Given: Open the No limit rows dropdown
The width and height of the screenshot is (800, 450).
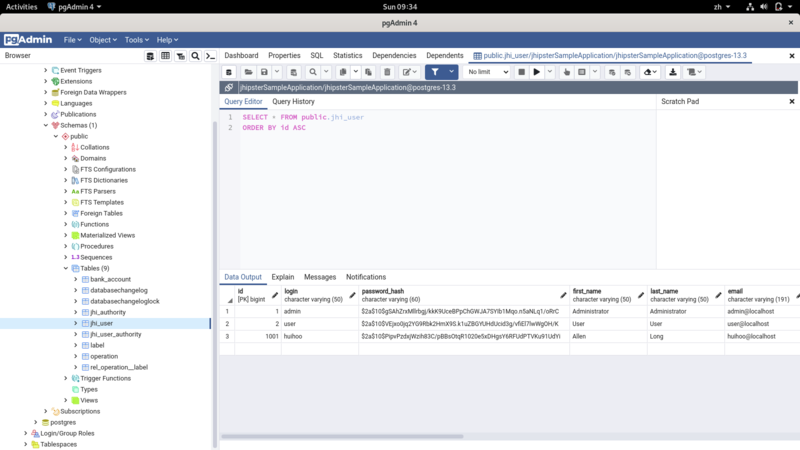Looking at the screenshot, I should click(488, 72).
